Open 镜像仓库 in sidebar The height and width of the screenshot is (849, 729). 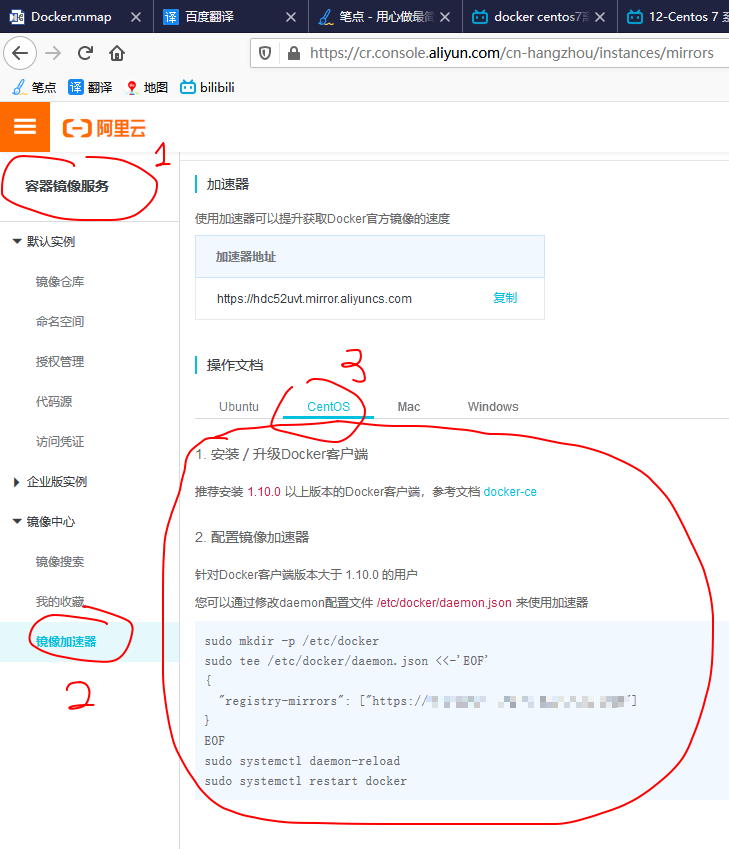coord(60,282)
